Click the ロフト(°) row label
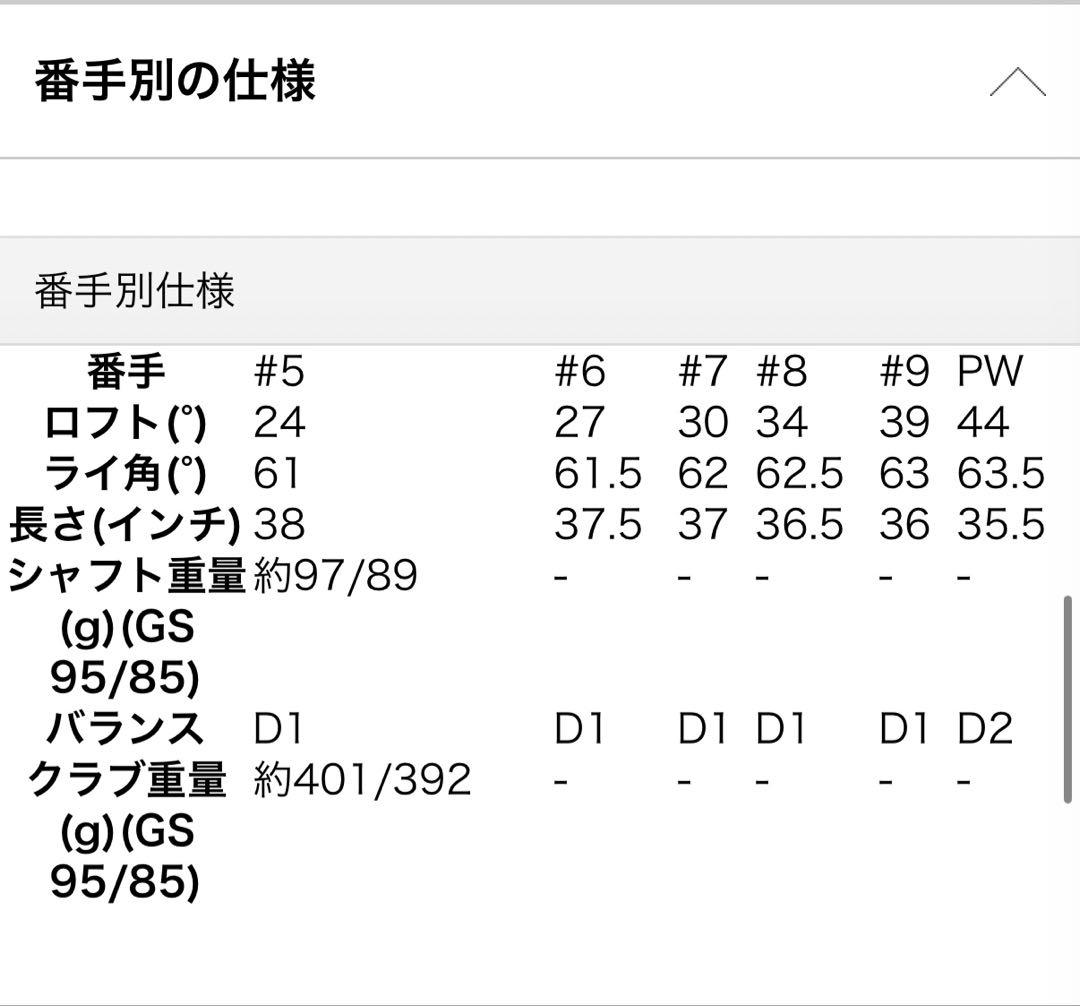The height and width of the screenshot is (1006, 1080). point(125,423)
